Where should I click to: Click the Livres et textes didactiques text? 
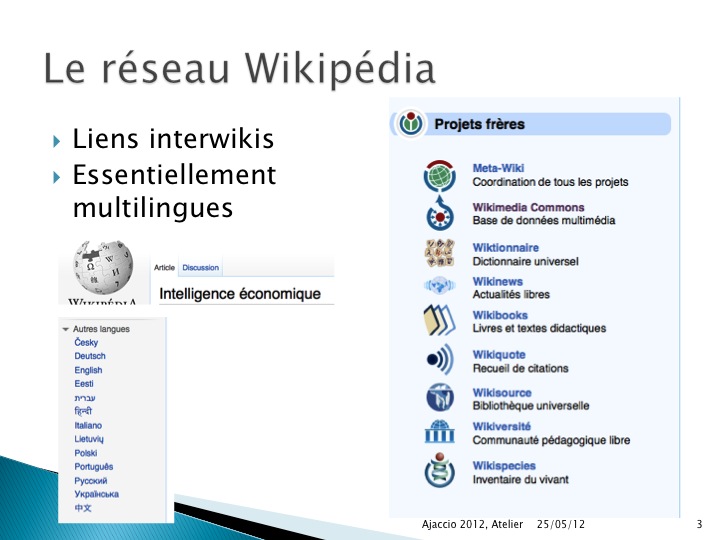539,328
